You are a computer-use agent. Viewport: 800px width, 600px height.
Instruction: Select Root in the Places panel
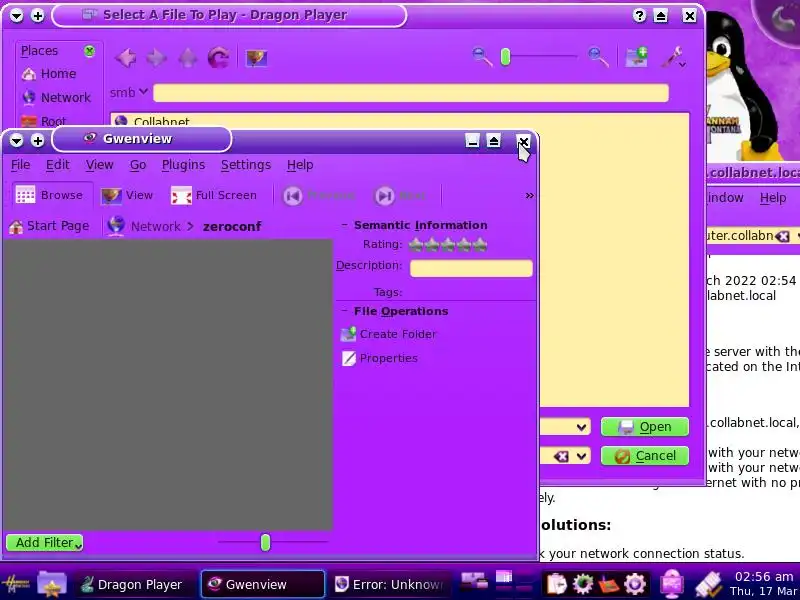[44, 121]
